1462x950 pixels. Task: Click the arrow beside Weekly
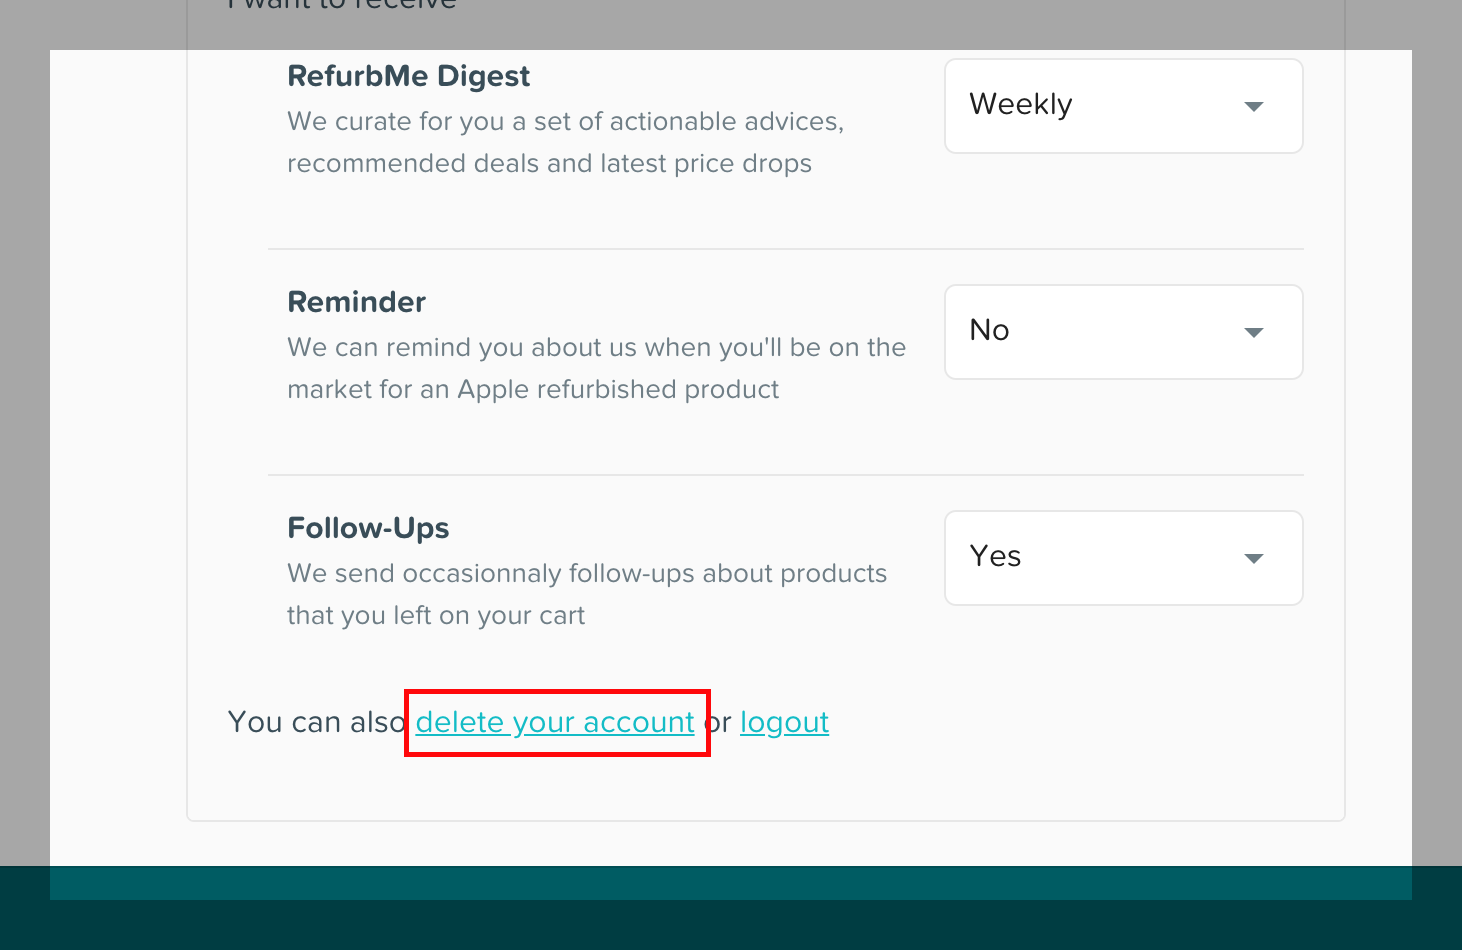tap(1253, 107)
